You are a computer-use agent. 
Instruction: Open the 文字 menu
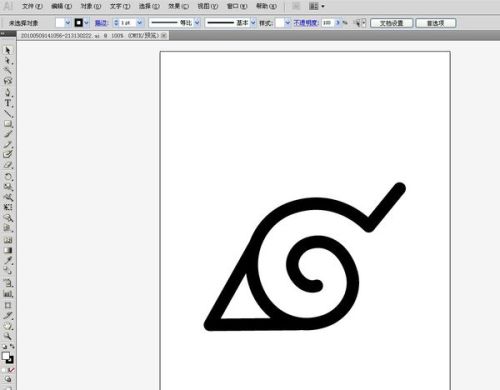(120, 6)
